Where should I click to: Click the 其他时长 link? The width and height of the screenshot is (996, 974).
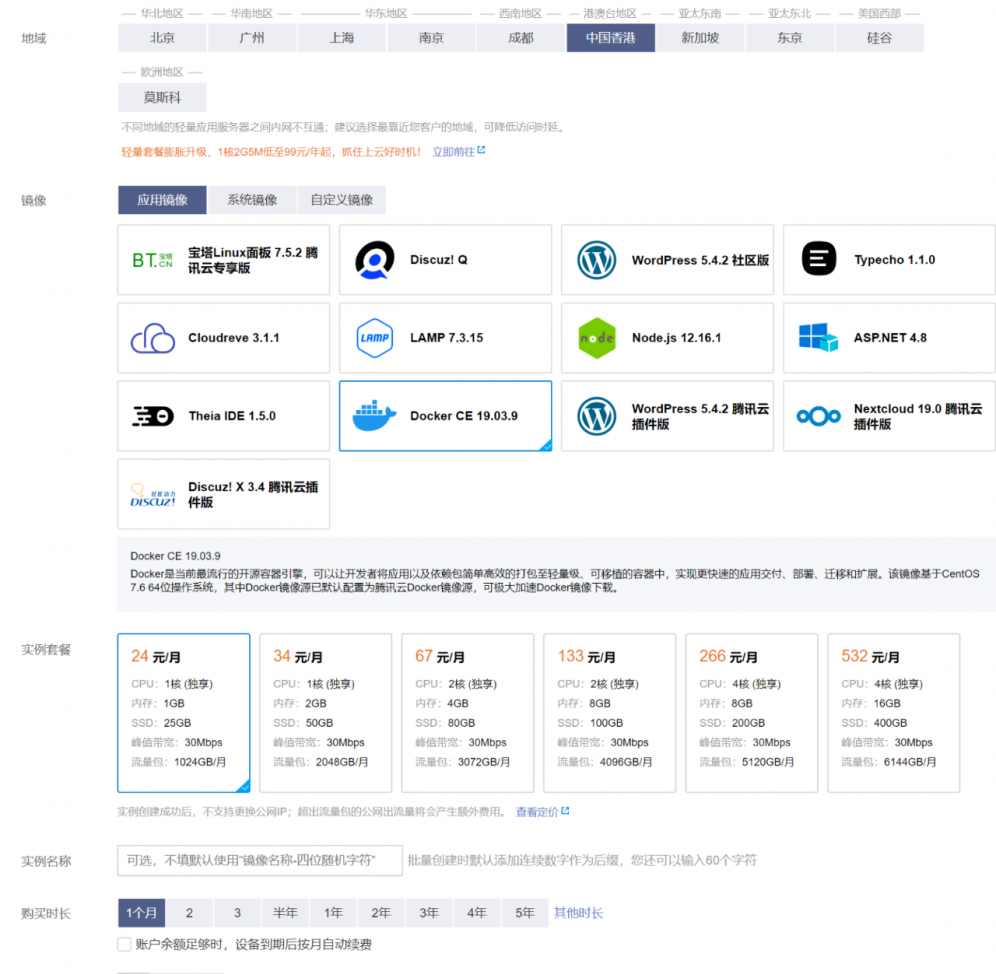578,913
